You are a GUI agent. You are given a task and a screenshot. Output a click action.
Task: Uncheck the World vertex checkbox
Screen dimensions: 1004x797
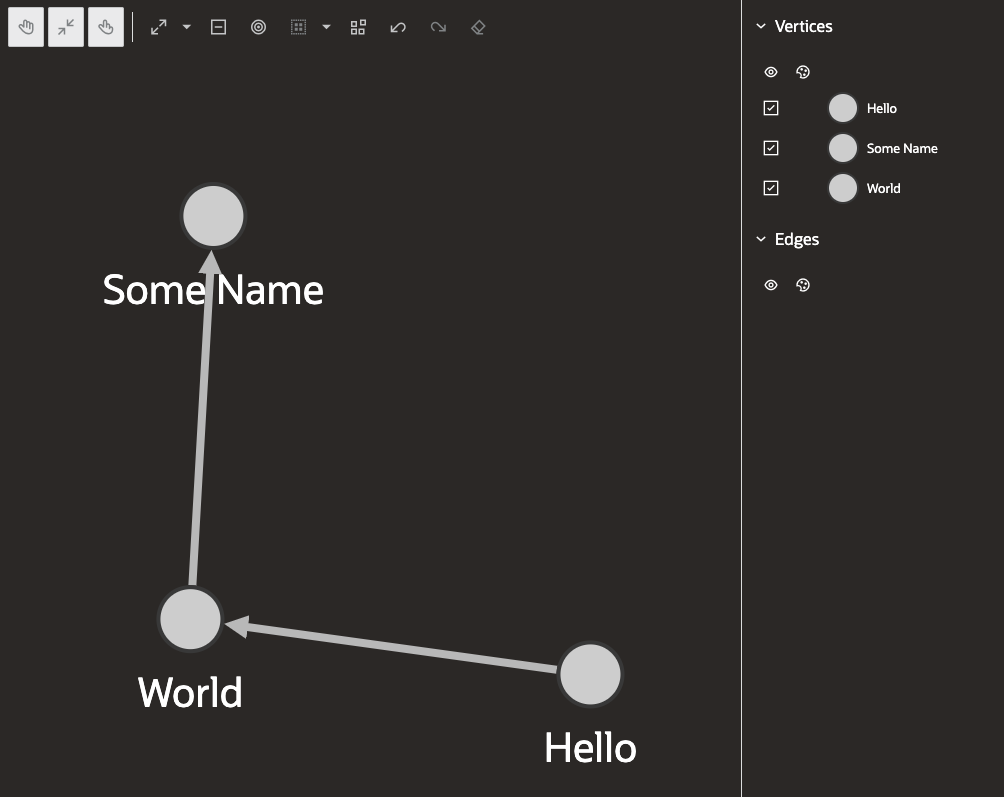point(771,188)
